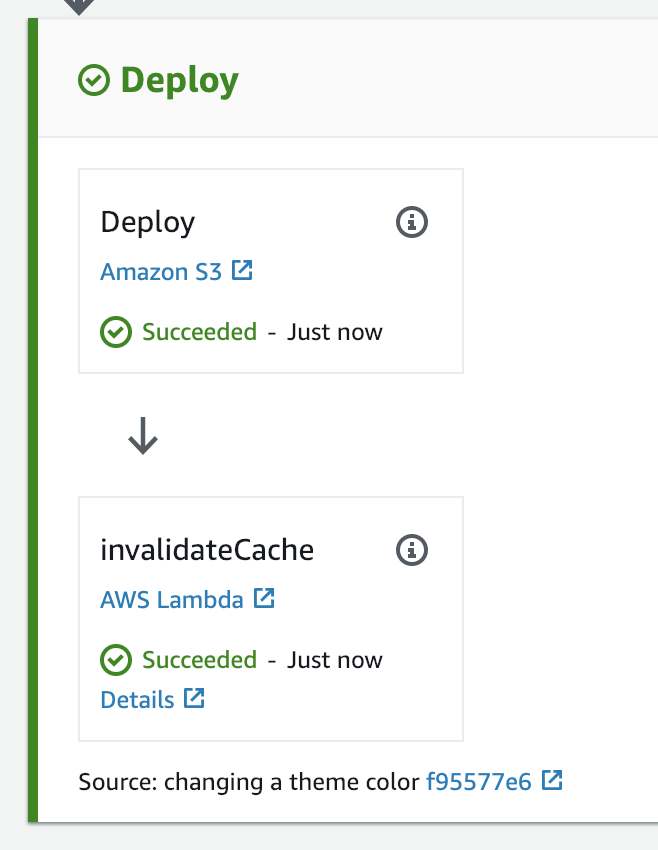Click the external link icon next to Details

pyautogui.click(x=194, y=699)
